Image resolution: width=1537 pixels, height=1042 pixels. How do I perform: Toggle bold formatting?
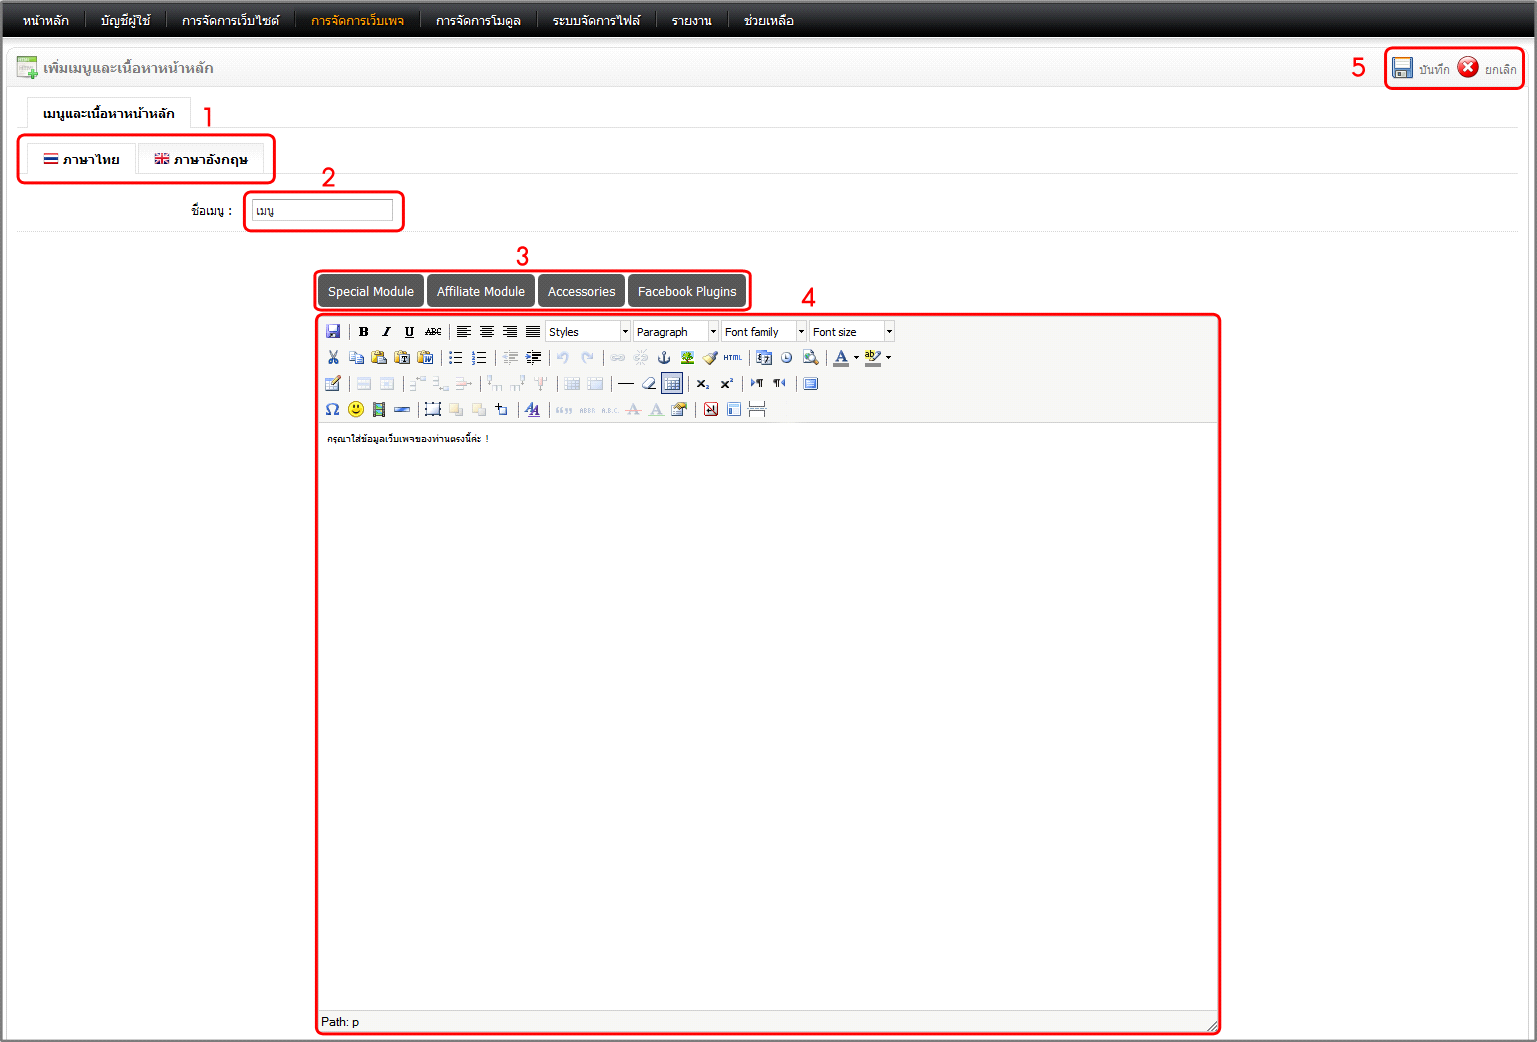click(363, 331)
